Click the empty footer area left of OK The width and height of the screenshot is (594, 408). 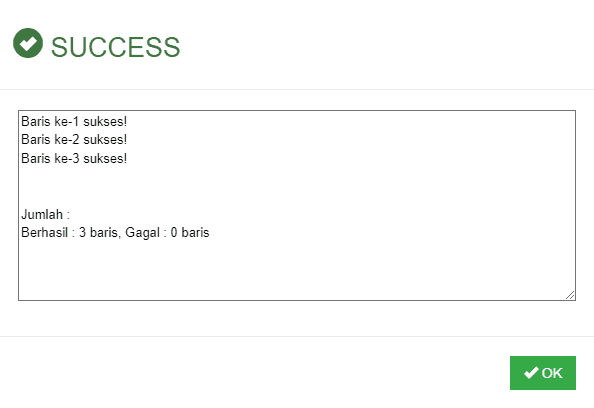(x=254, y=373)
